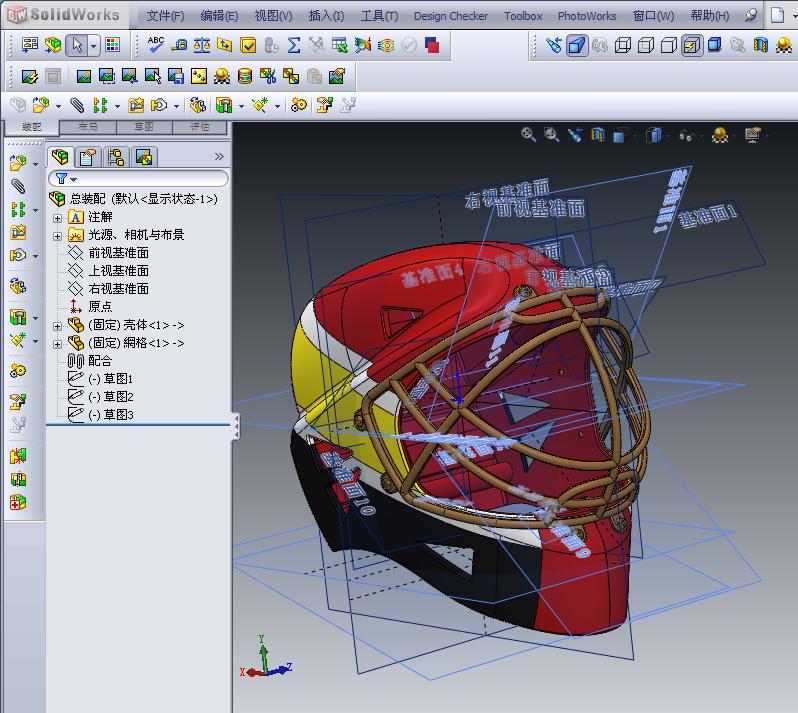Click the Insert Components icon in toolbar
The image size is (798, 713).
pos(40,105)
